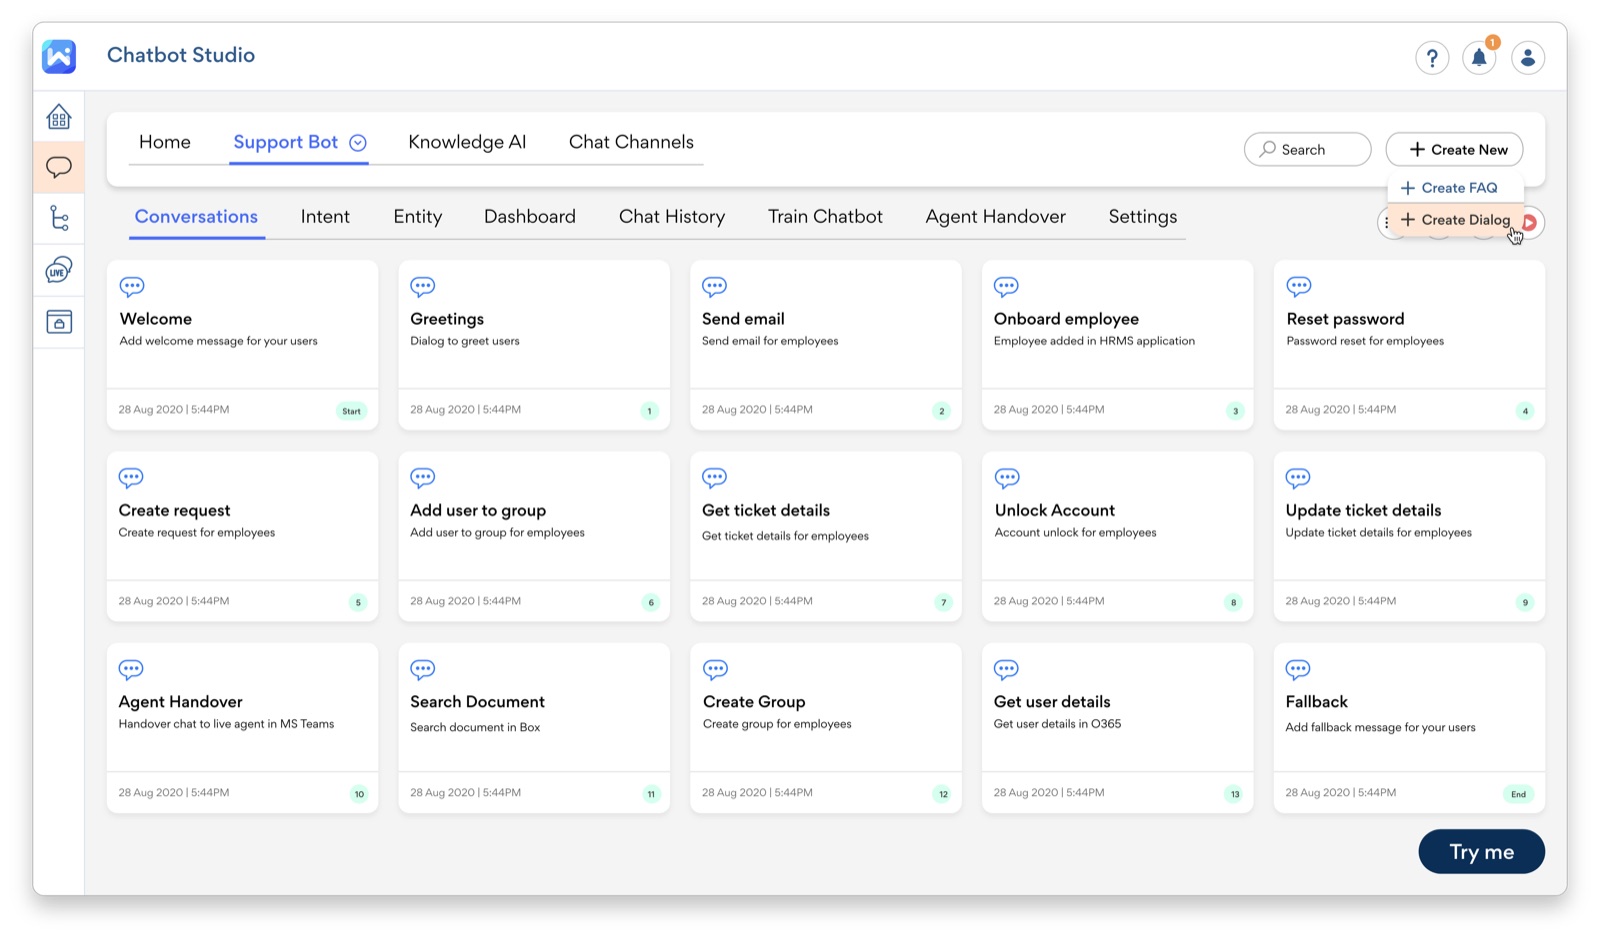
Task: Click 'Add fallback message for your users'
Action: point(1380,727)
